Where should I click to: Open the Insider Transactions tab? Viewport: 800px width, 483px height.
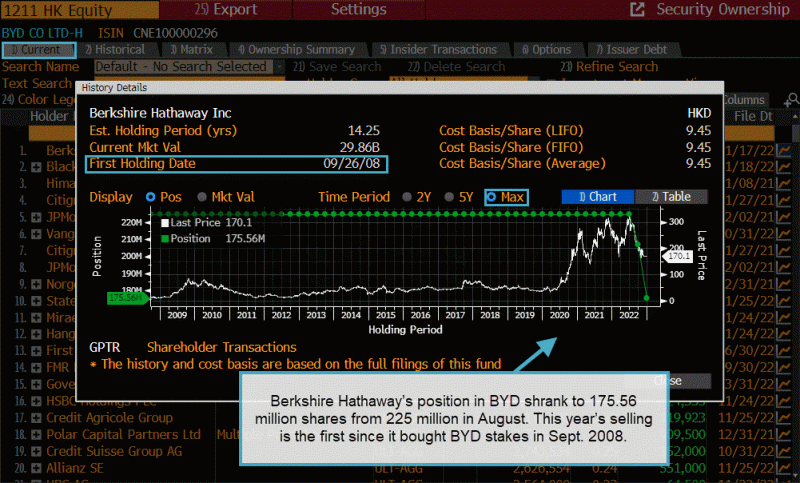(439, 50)
